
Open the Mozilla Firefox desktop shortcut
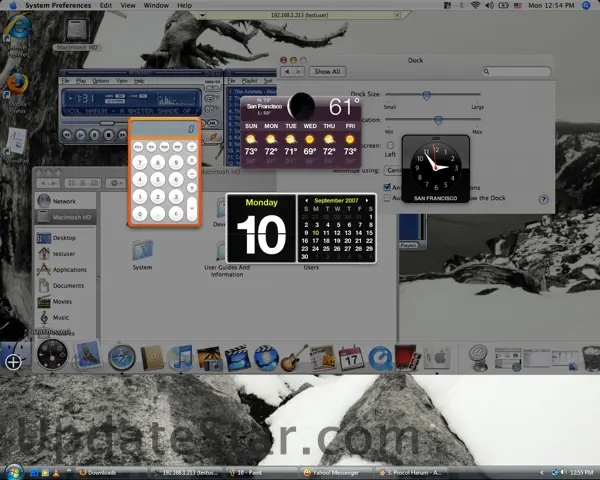point(15,84)
